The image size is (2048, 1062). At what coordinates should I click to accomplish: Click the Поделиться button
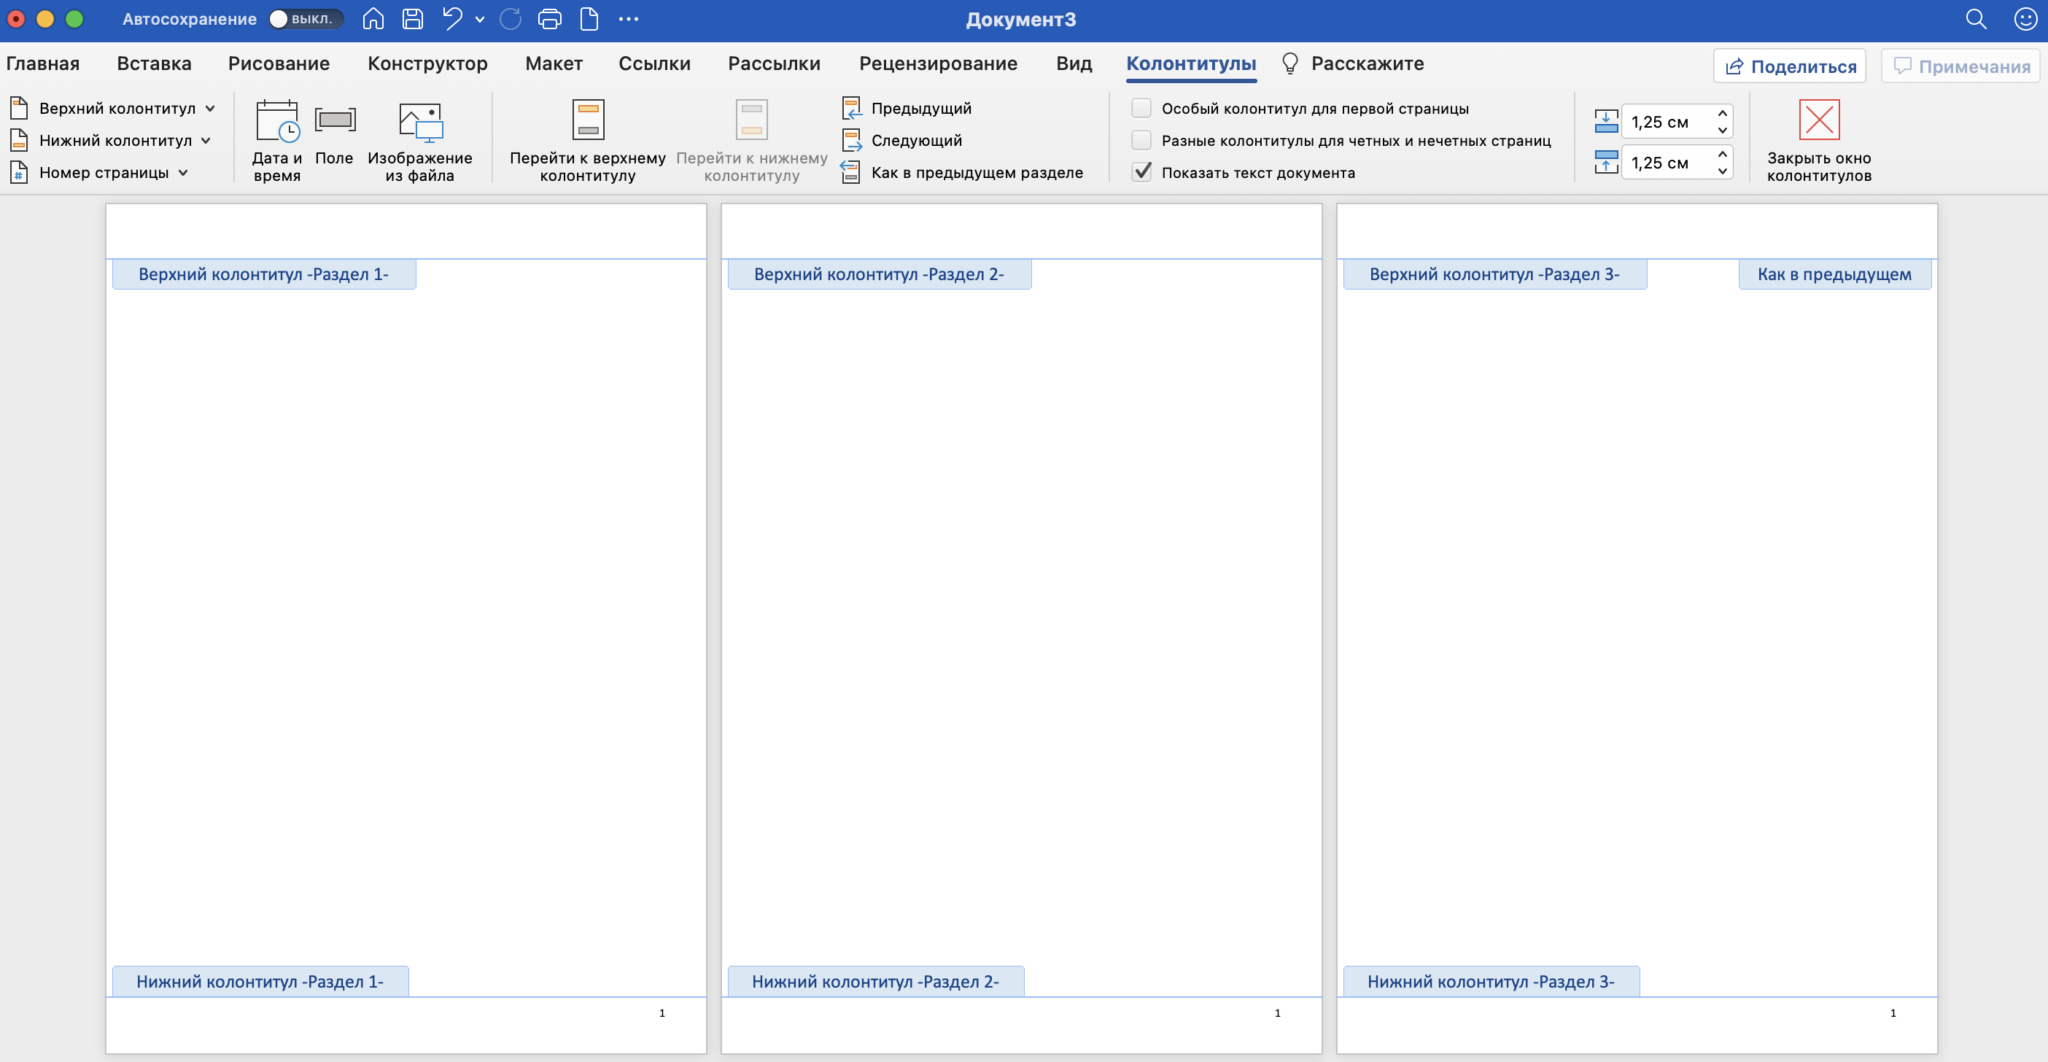[x=1790, y=66]
